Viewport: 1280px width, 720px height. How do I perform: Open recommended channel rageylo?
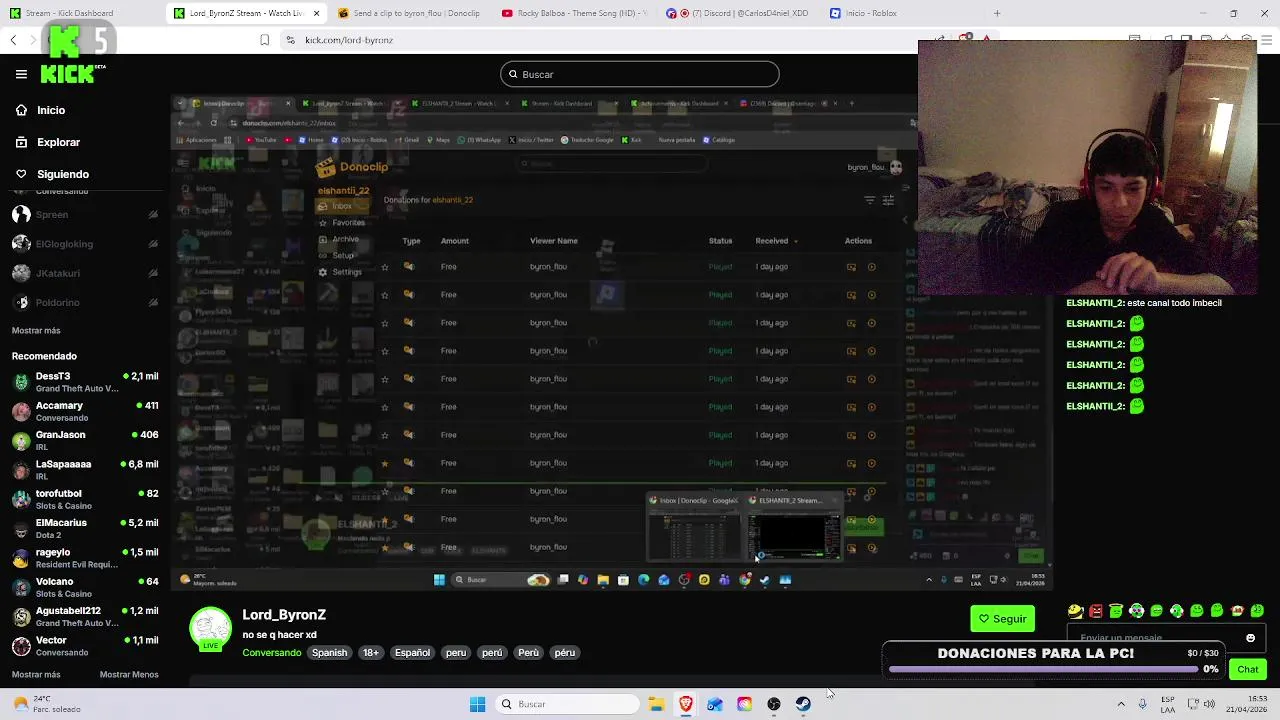[x=85, y=558]
